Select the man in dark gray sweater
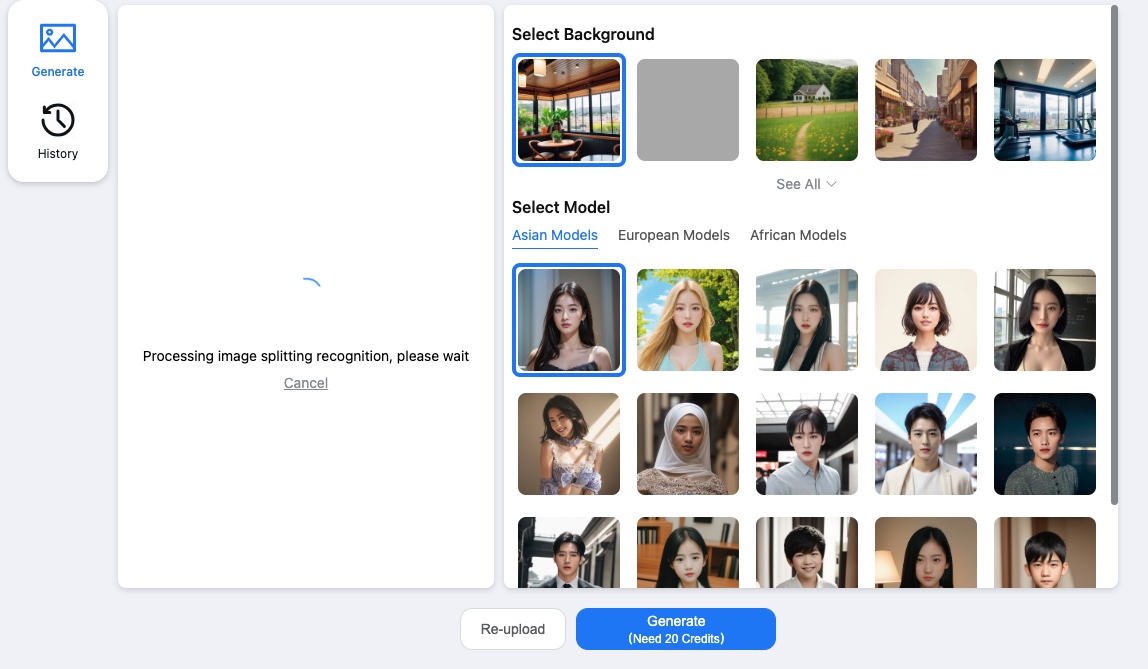1148x669 pixels. pyautogui.click(x=1045, y=444)
